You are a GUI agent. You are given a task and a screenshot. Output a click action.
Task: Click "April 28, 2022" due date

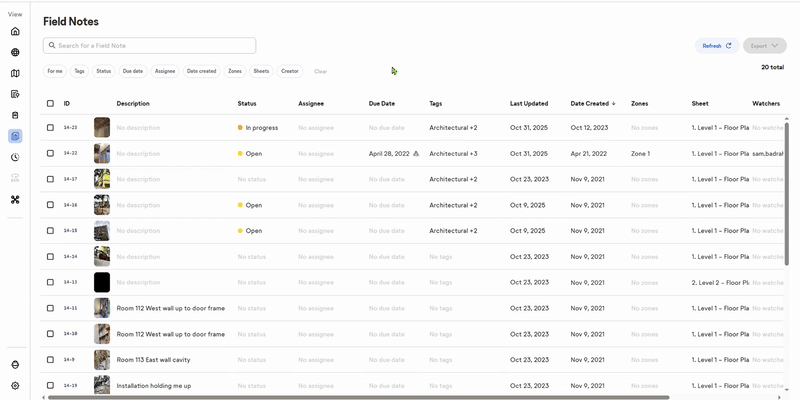(389, 154)
